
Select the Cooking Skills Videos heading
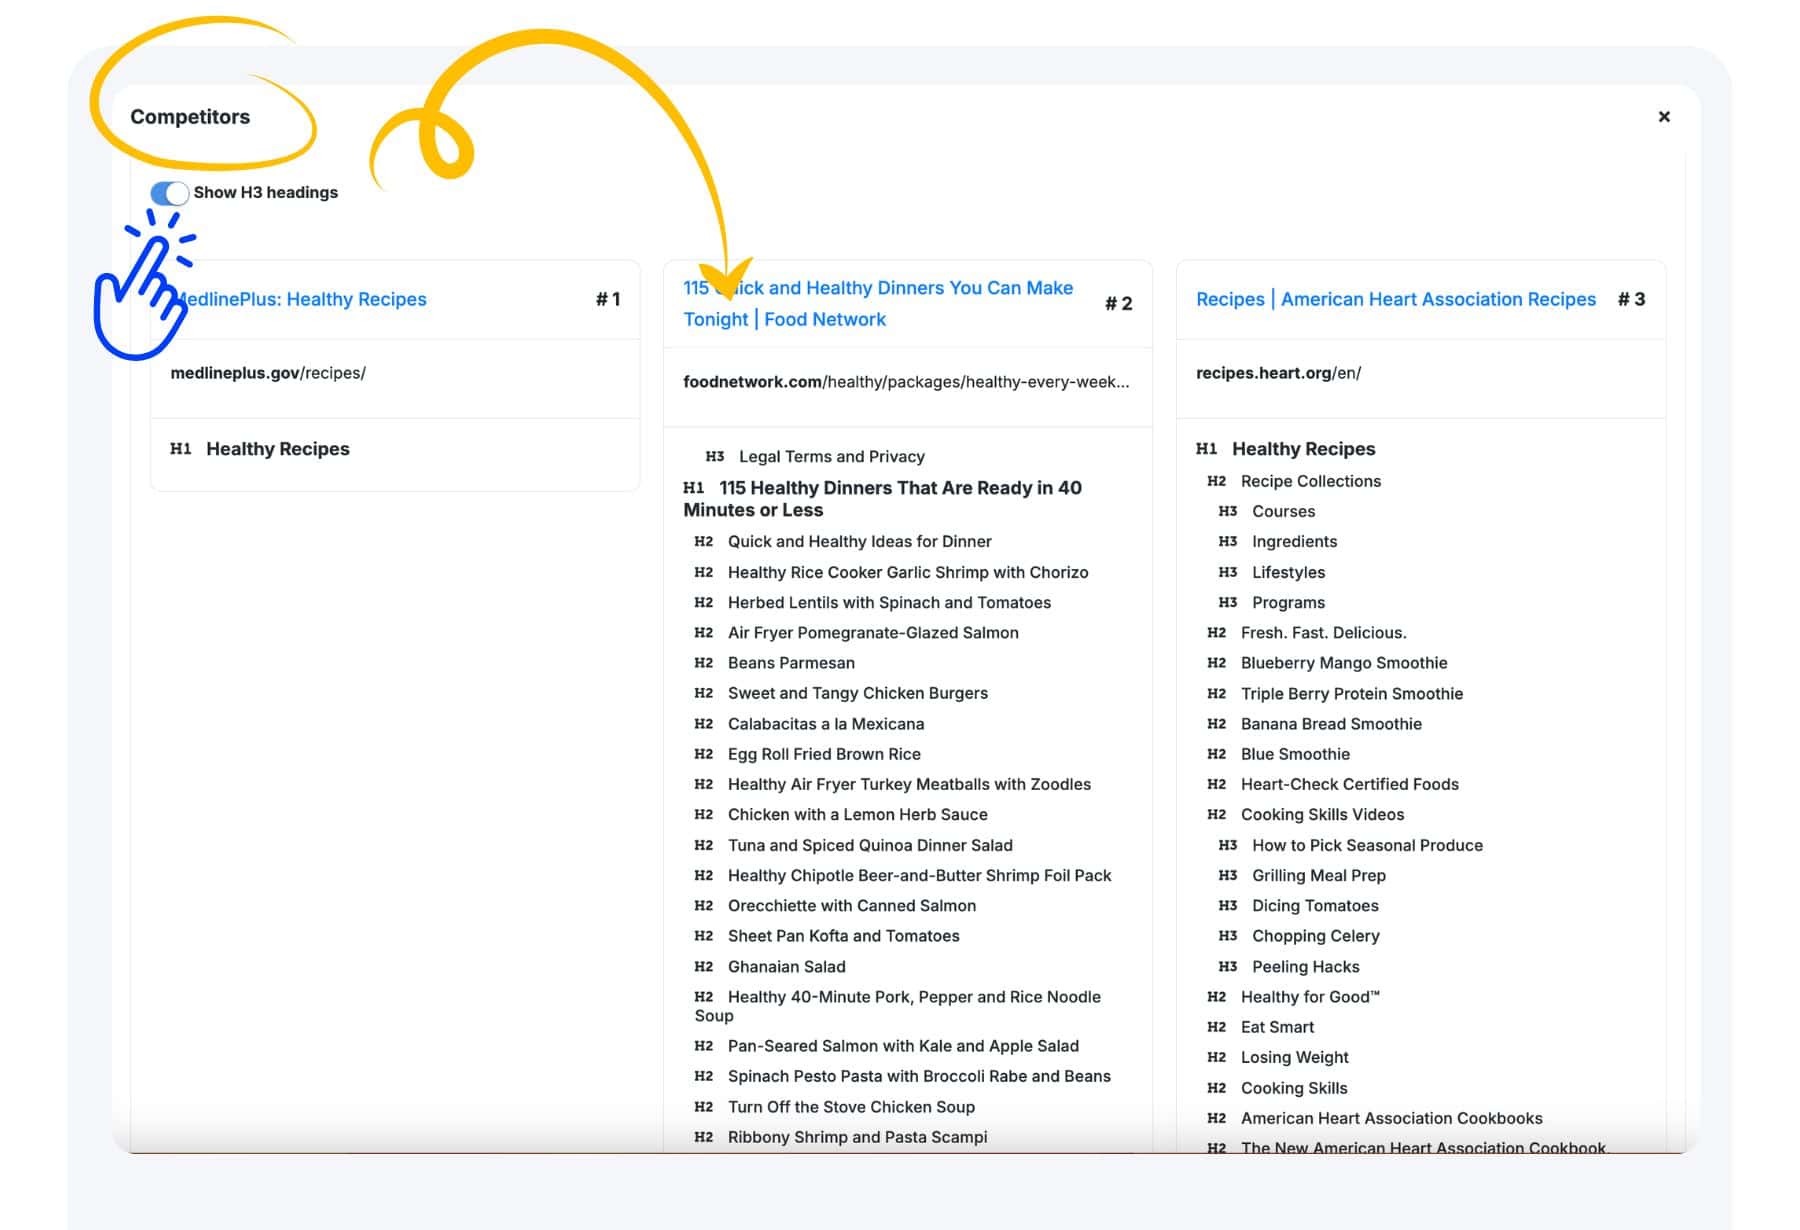[x=1322, y=814]
